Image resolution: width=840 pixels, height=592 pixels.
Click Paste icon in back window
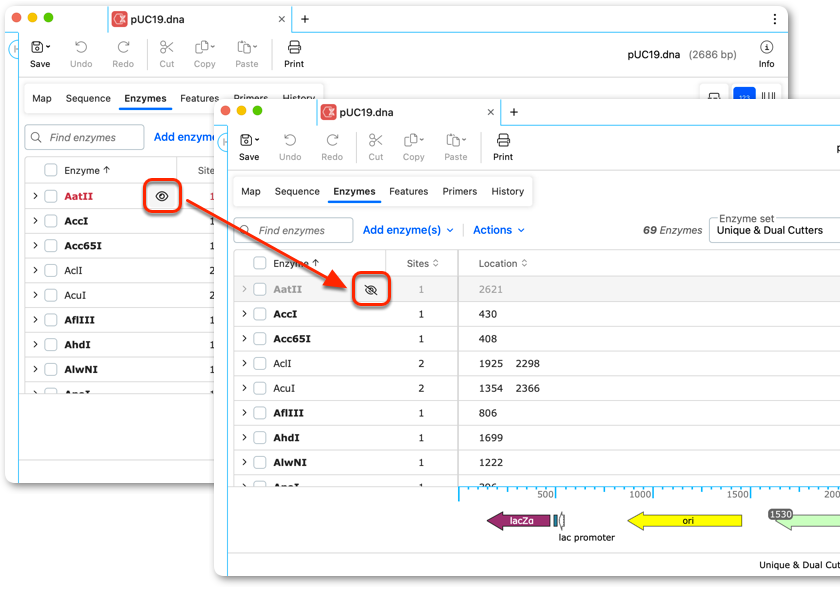click(x=246, y=47)
